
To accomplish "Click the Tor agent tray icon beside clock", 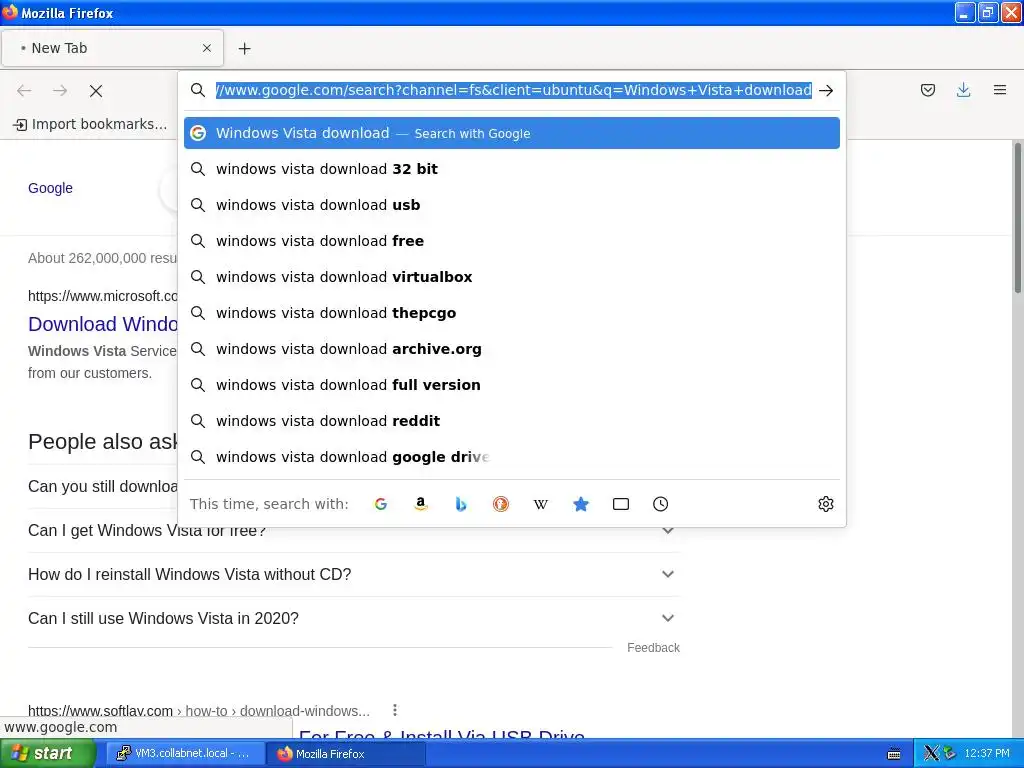I will 950,754.
